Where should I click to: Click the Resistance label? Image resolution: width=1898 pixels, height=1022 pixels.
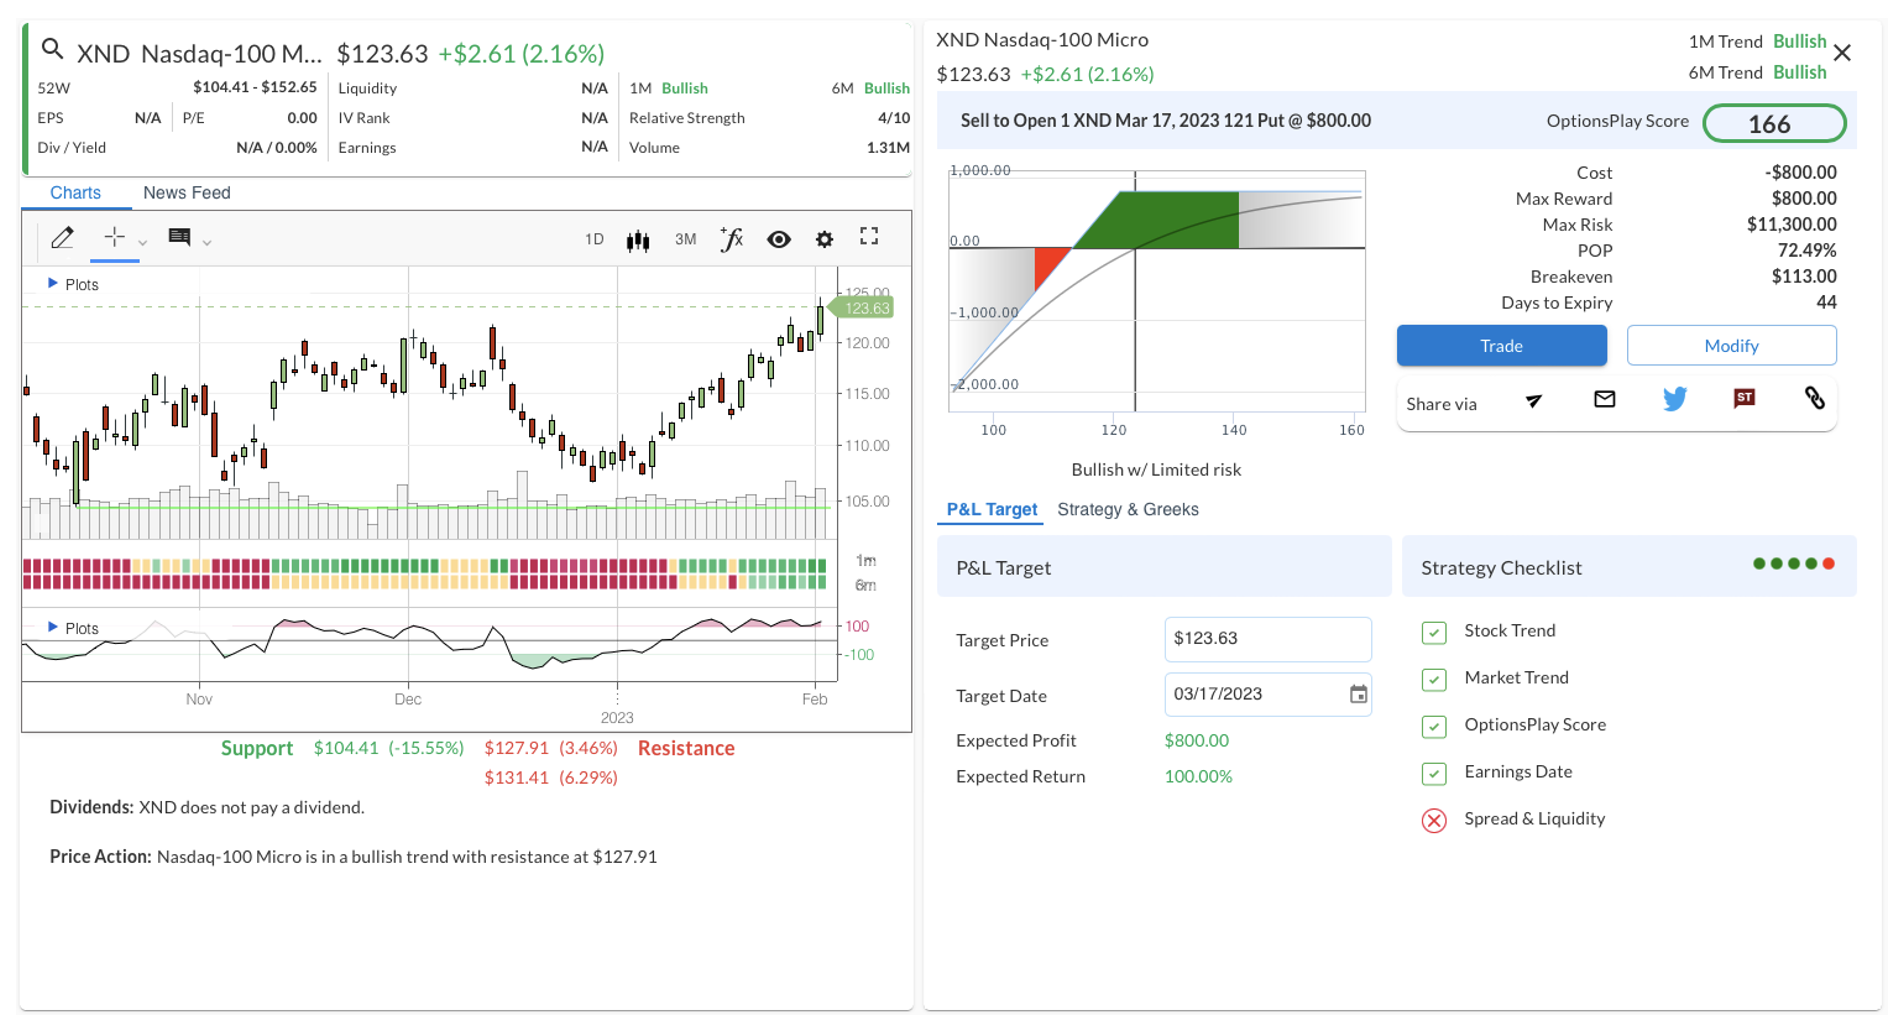(x=686, y=748)
